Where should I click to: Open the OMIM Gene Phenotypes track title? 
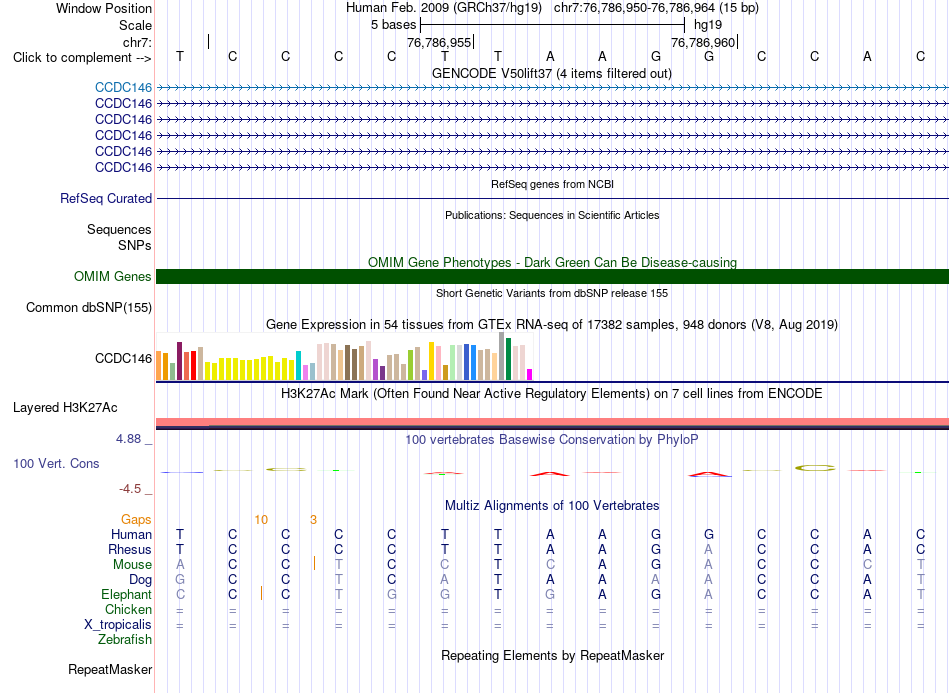click(552, 262)
